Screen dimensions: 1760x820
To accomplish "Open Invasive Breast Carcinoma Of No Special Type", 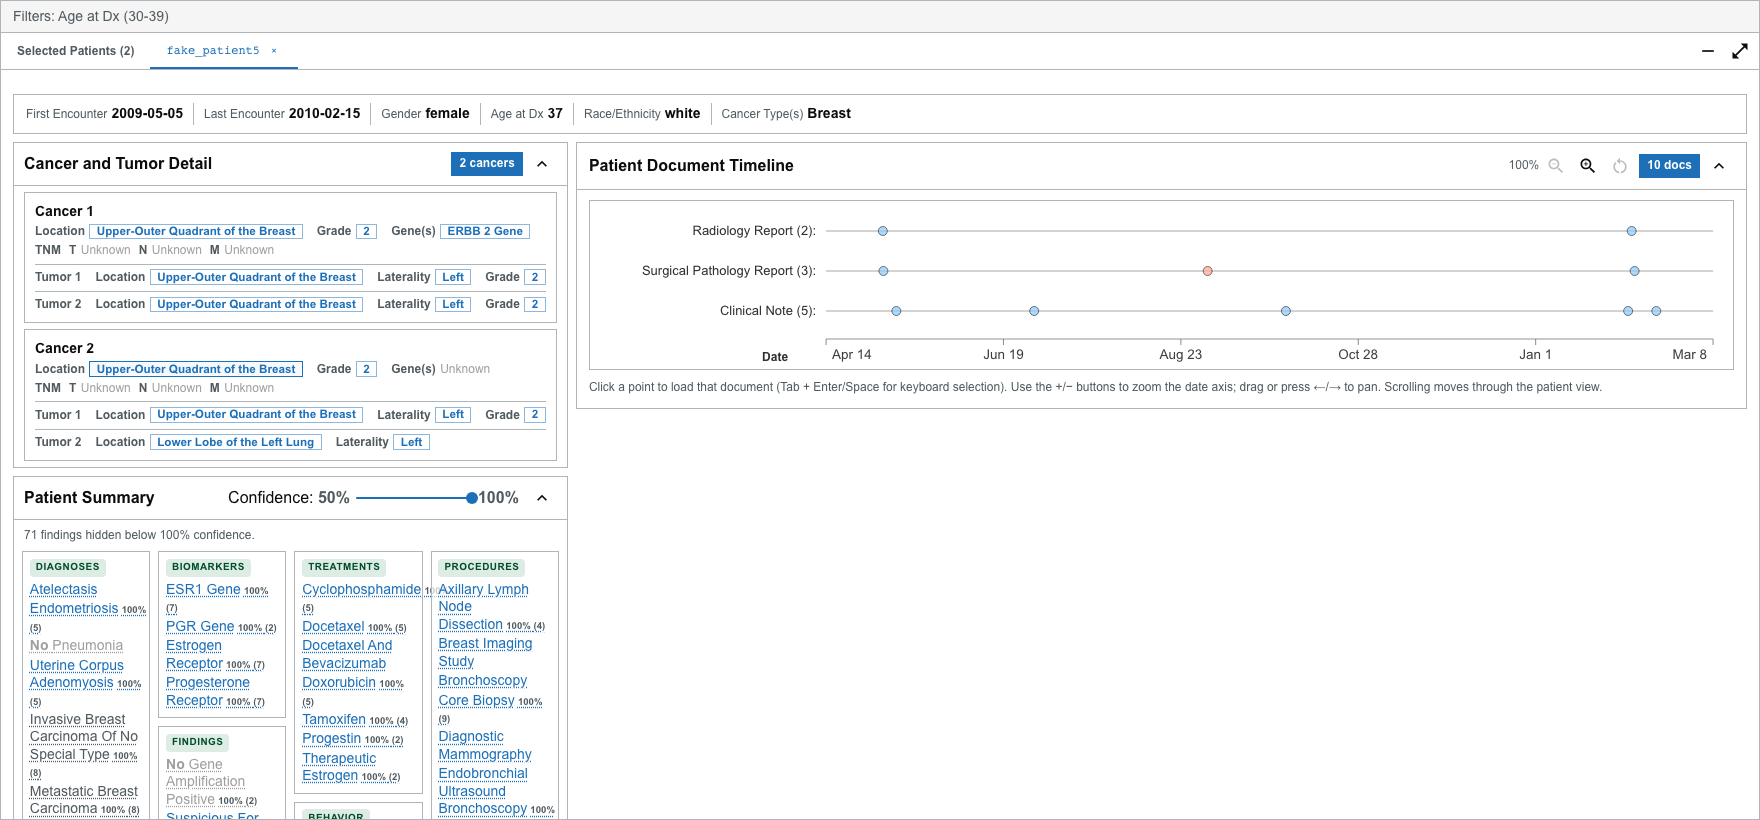I will pos(84,737).
